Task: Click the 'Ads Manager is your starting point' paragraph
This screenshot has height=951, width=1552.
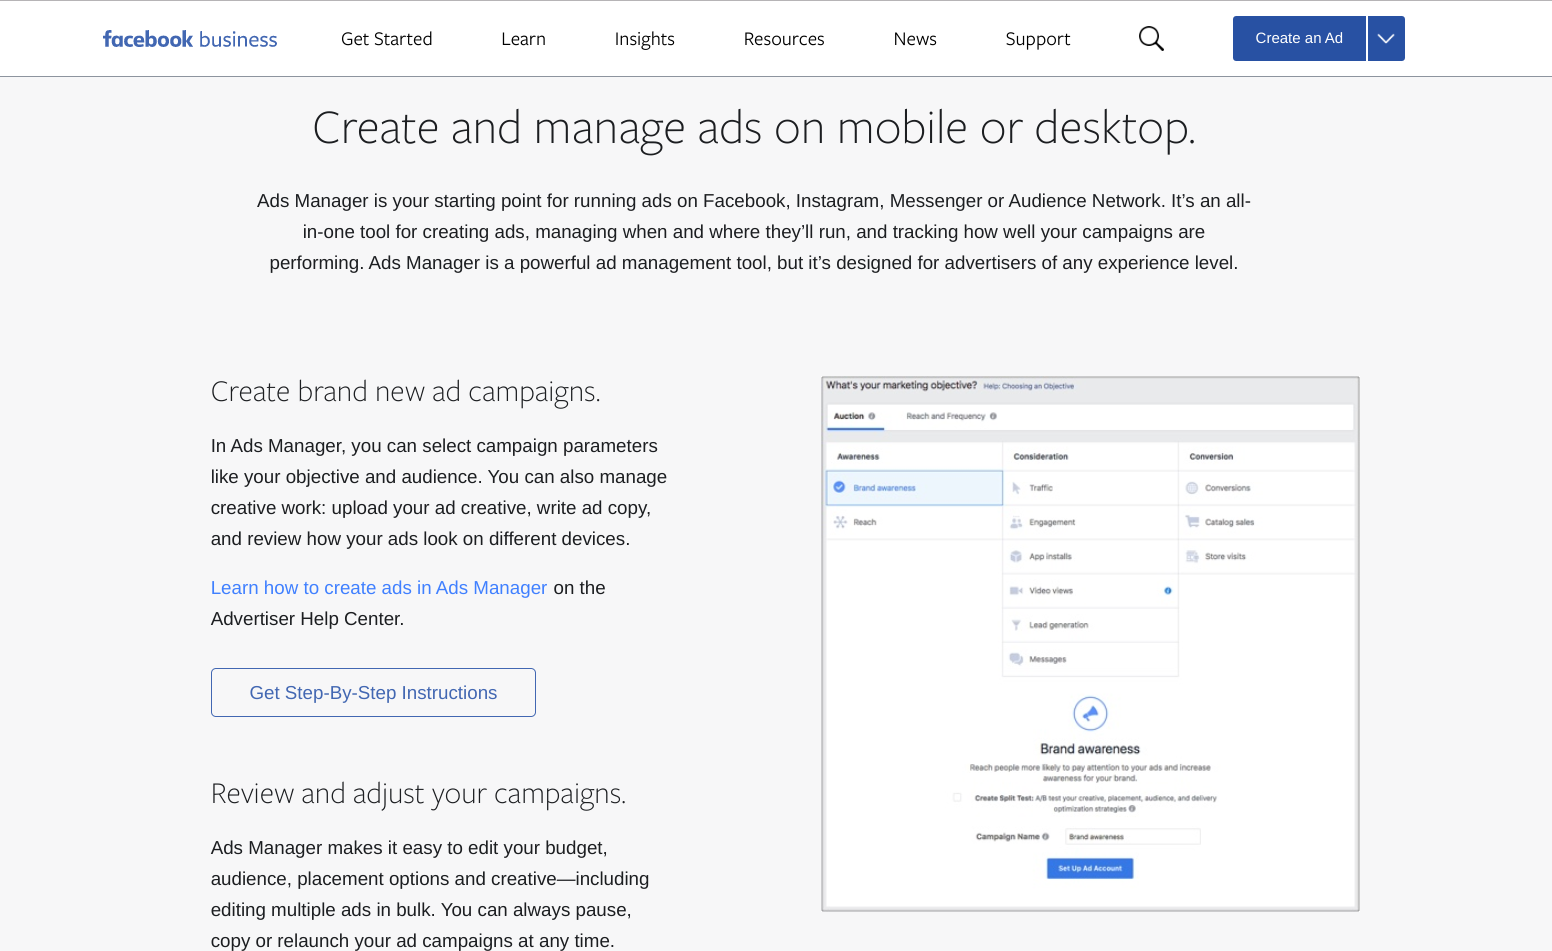Action: pos(754,232)
